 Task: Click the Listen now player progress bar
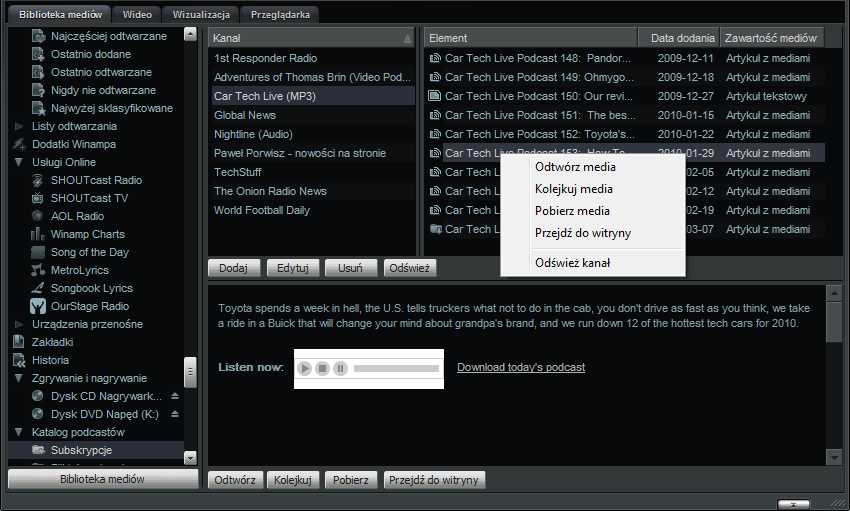[396, 368]
